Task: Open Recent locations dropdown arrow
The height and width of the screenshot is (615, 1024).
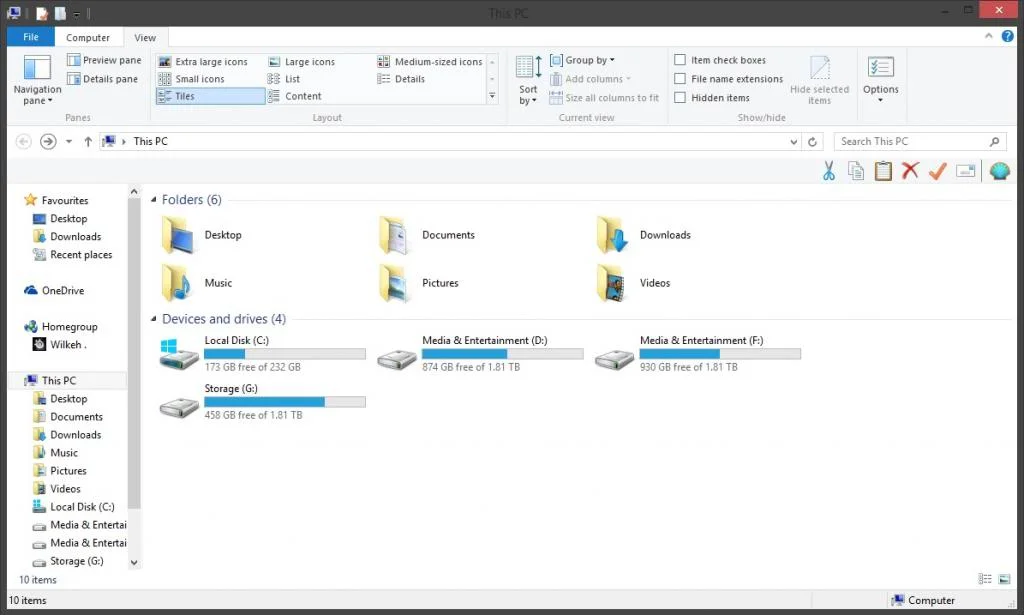Action: pyautogui.click(x=69, y=142)
